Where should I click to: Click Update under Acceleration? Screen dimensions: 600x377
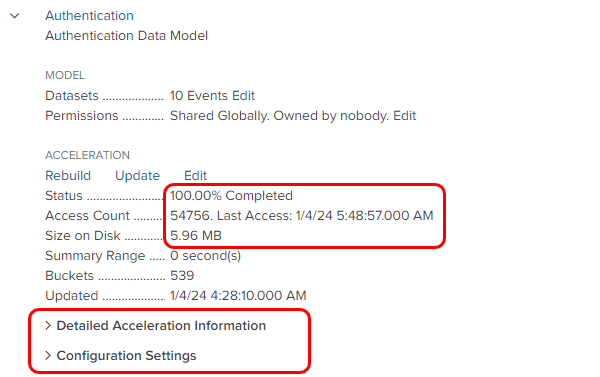137,175
